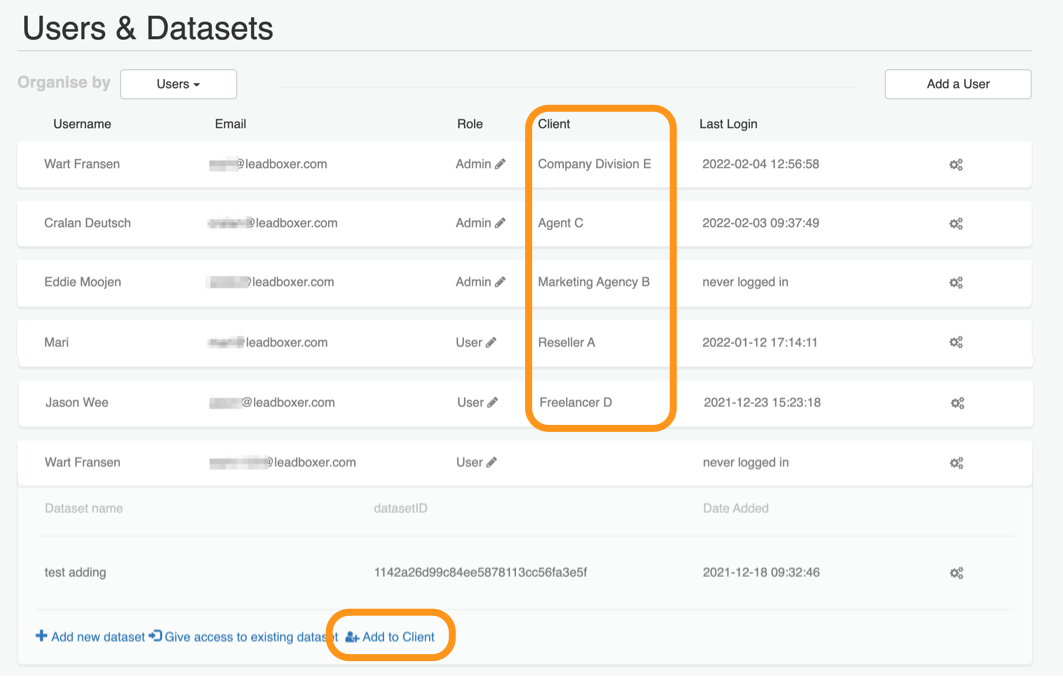
Task: Click the Username column header
Action: point(82,124)
